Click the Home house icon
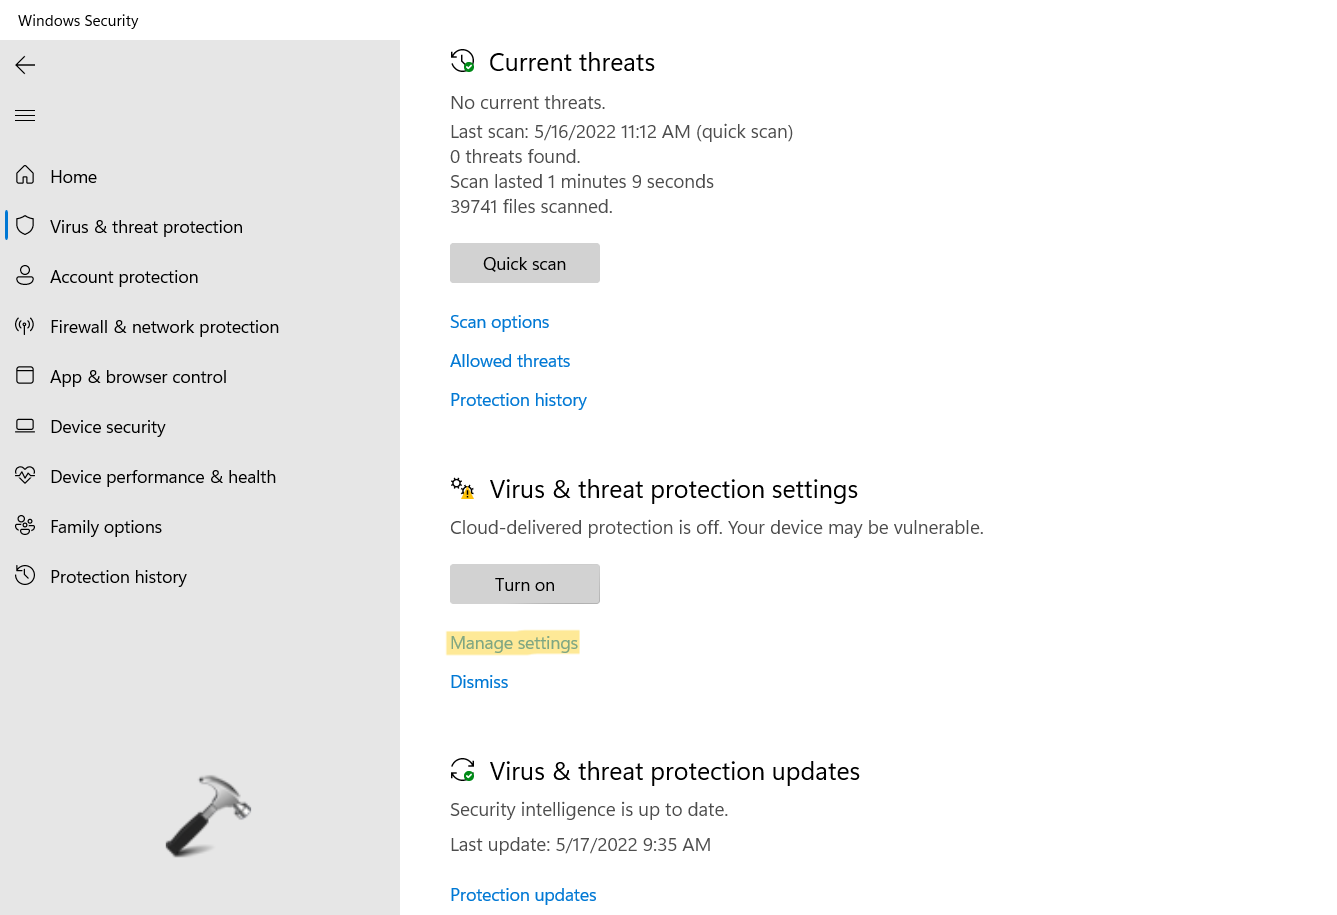The image size is (1337, 915). pos(25,176)
